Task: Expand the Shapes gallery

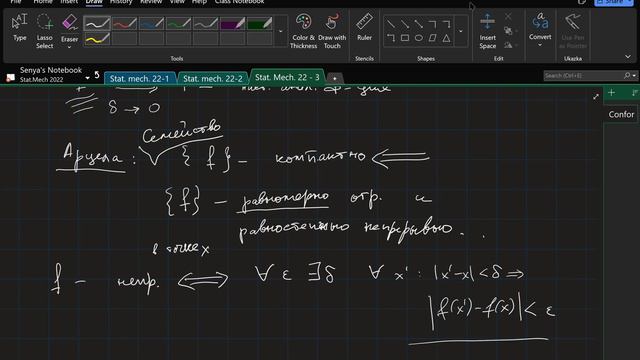Action: click(461, 31)
